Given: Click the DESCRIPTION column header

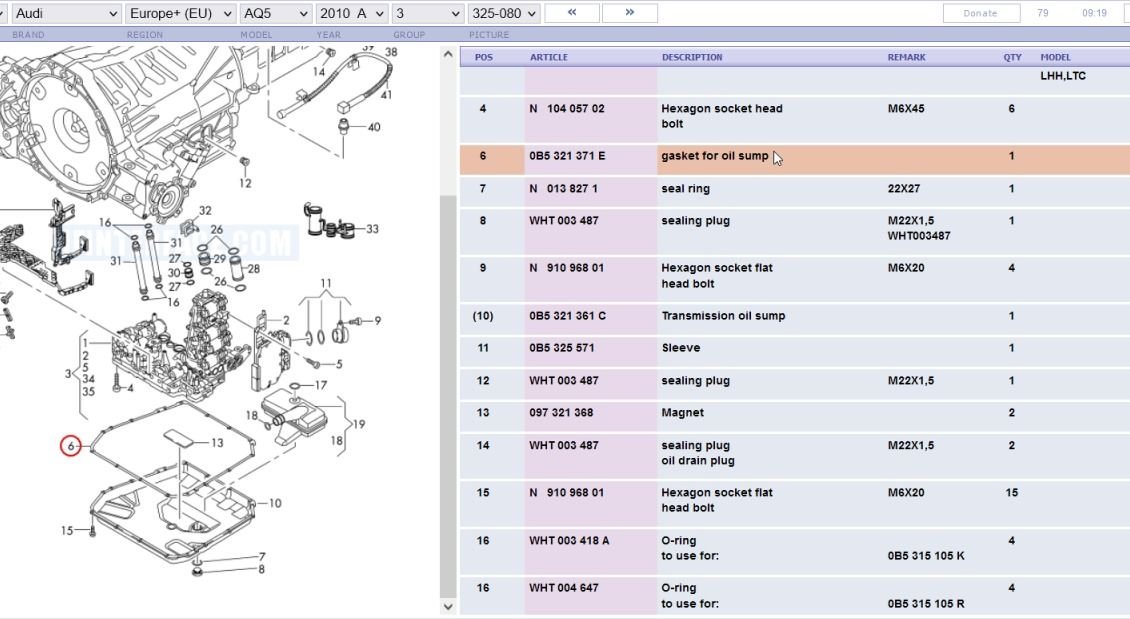Looking at the screenshot, I should tap(692, 57).
